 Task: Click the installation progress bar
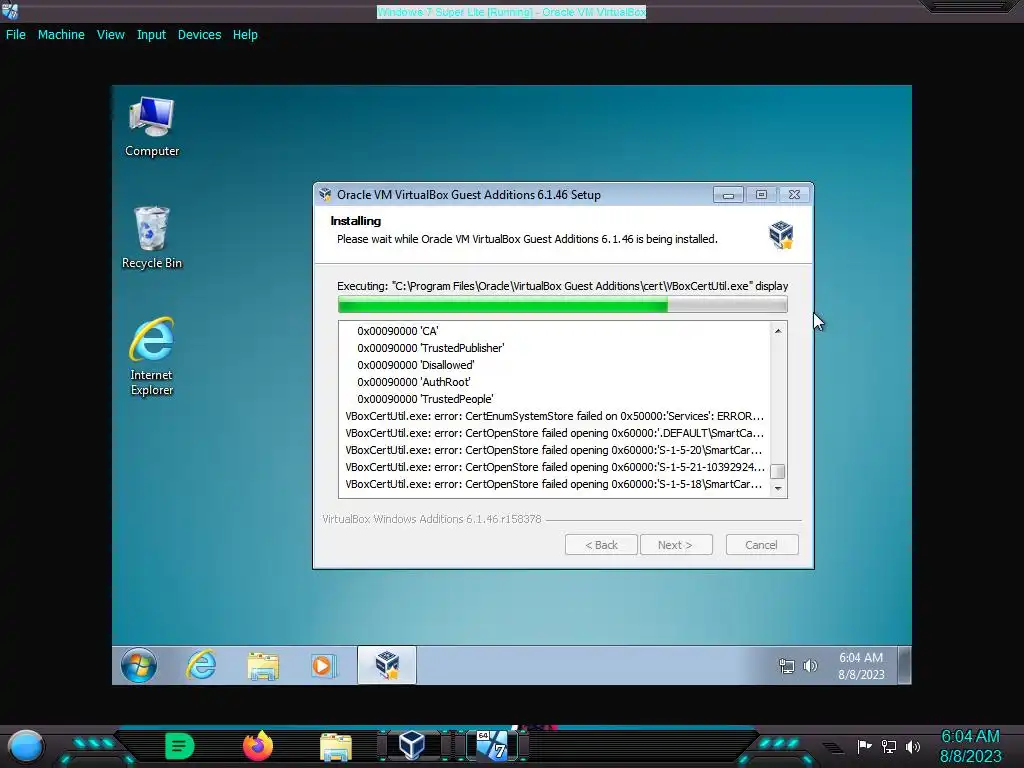tap(562, 304)
